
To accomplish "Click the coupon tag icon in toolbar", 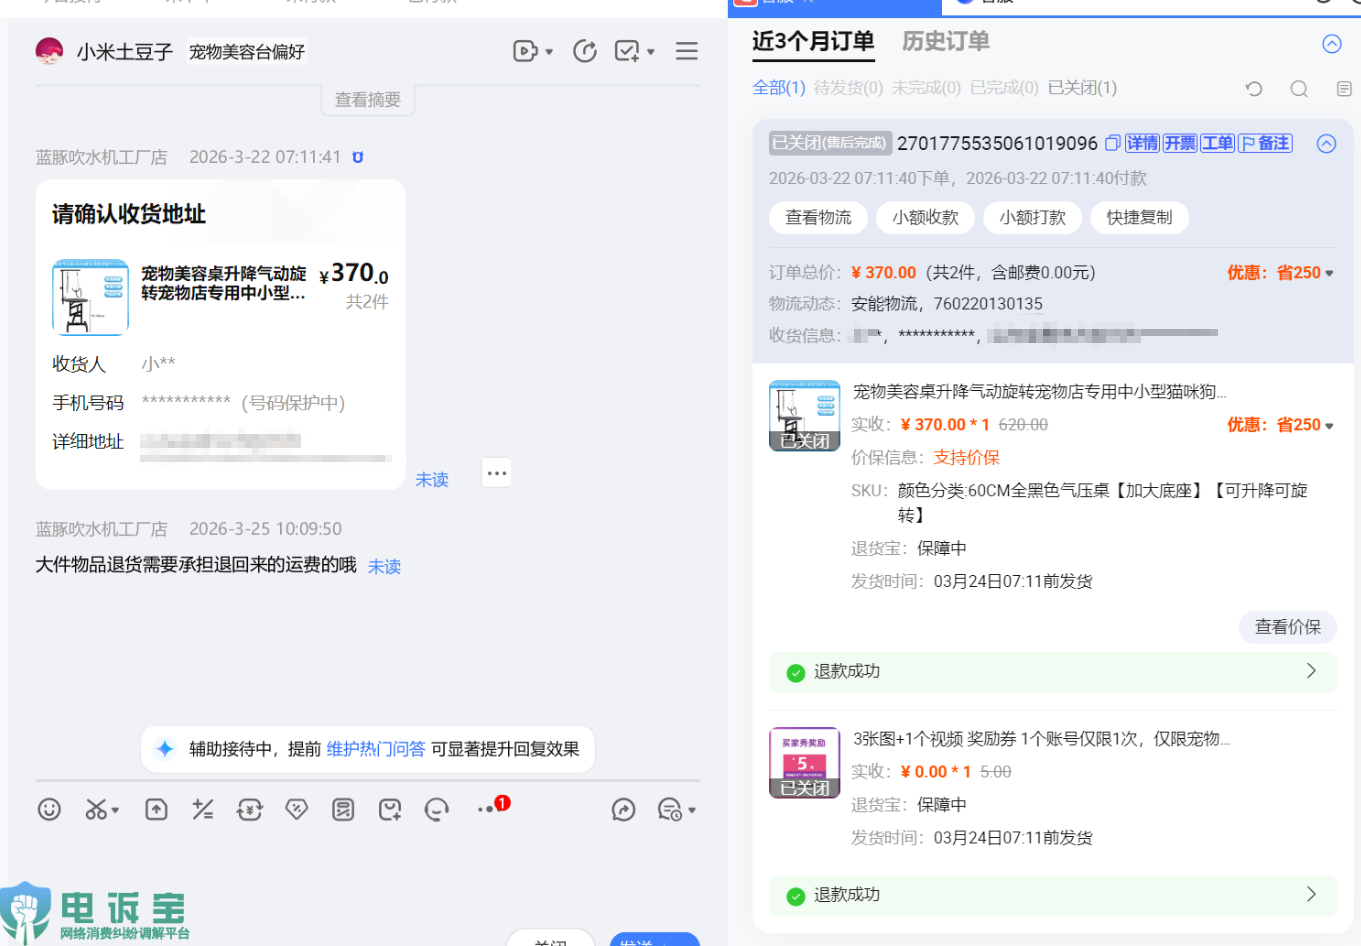I will [296, 809].
